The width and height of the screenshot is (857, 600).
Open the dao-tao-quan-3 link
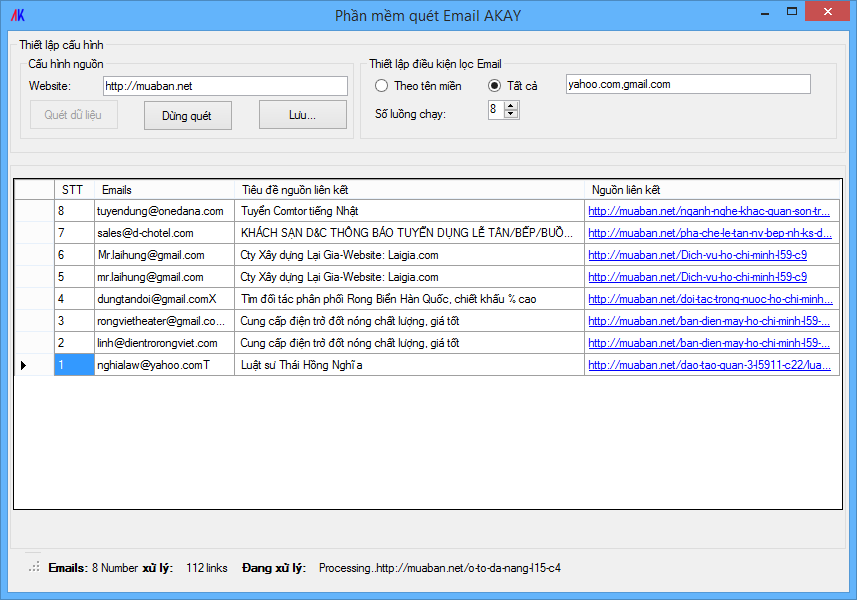tap(709, 365)
